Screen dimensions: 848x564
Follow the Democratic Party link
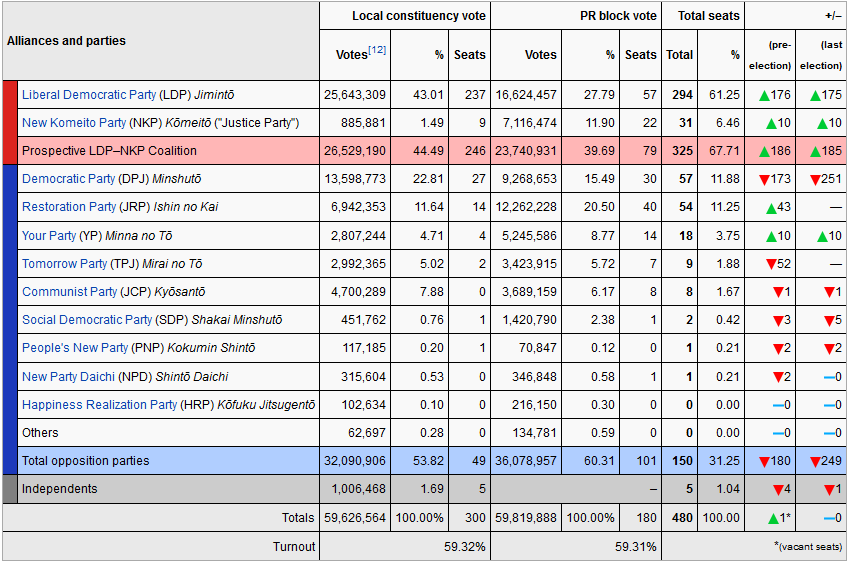click(x=68, y=178)
